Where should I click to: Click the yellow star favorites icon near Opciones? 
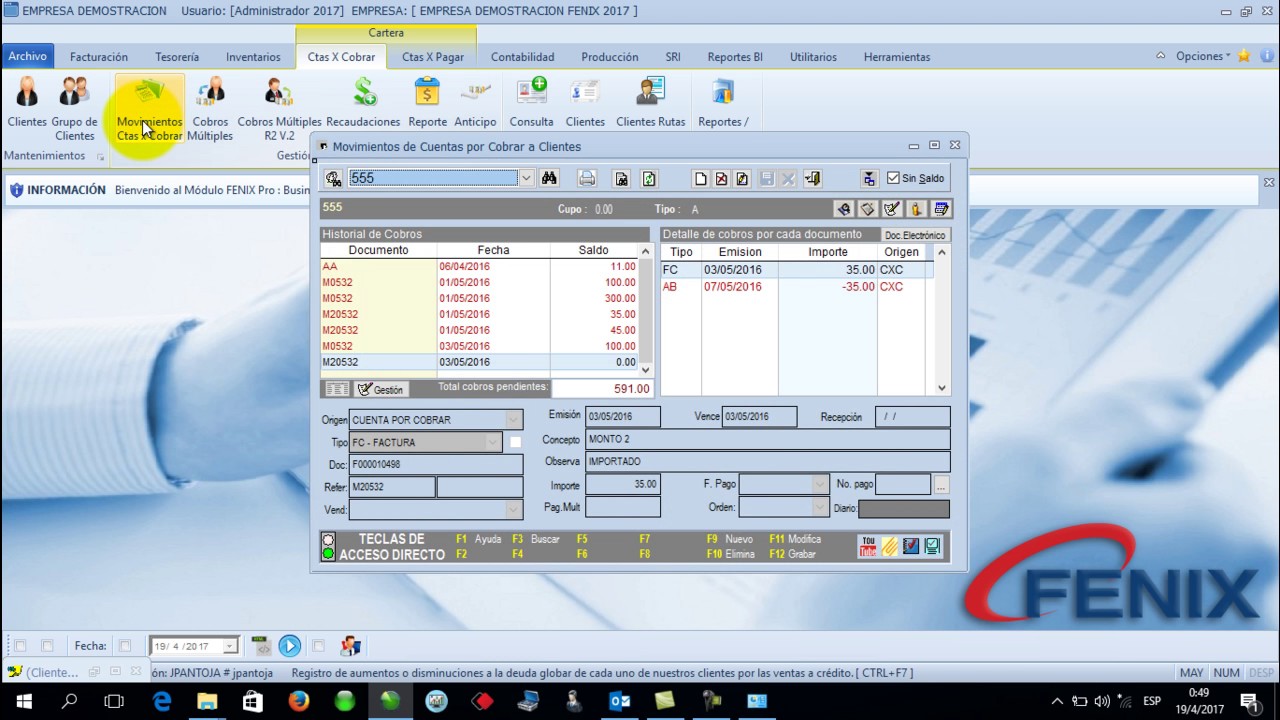coord(1244,56)
